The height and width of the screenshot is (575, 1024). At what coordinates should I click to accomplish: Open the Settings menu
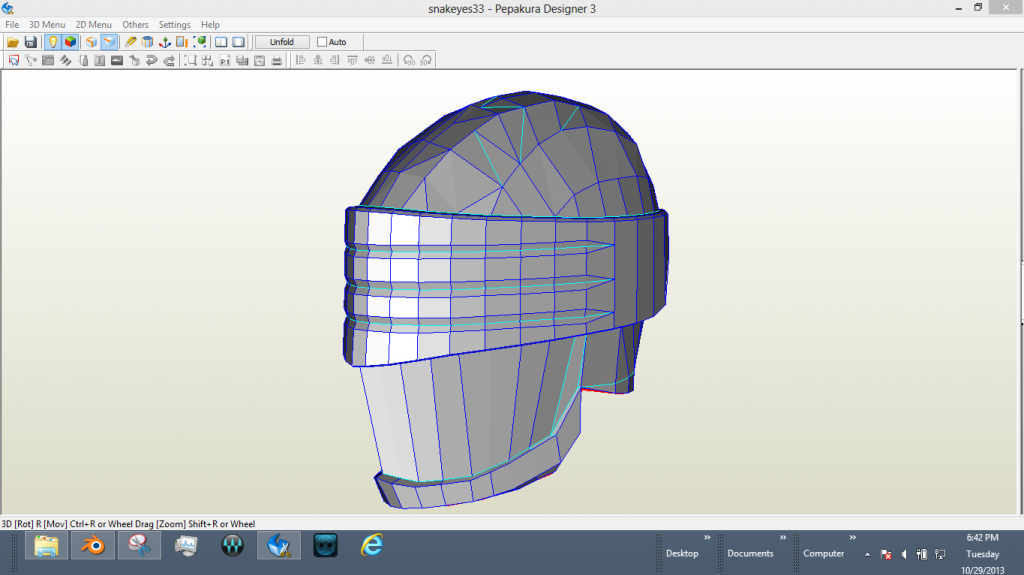click(174, 24)
